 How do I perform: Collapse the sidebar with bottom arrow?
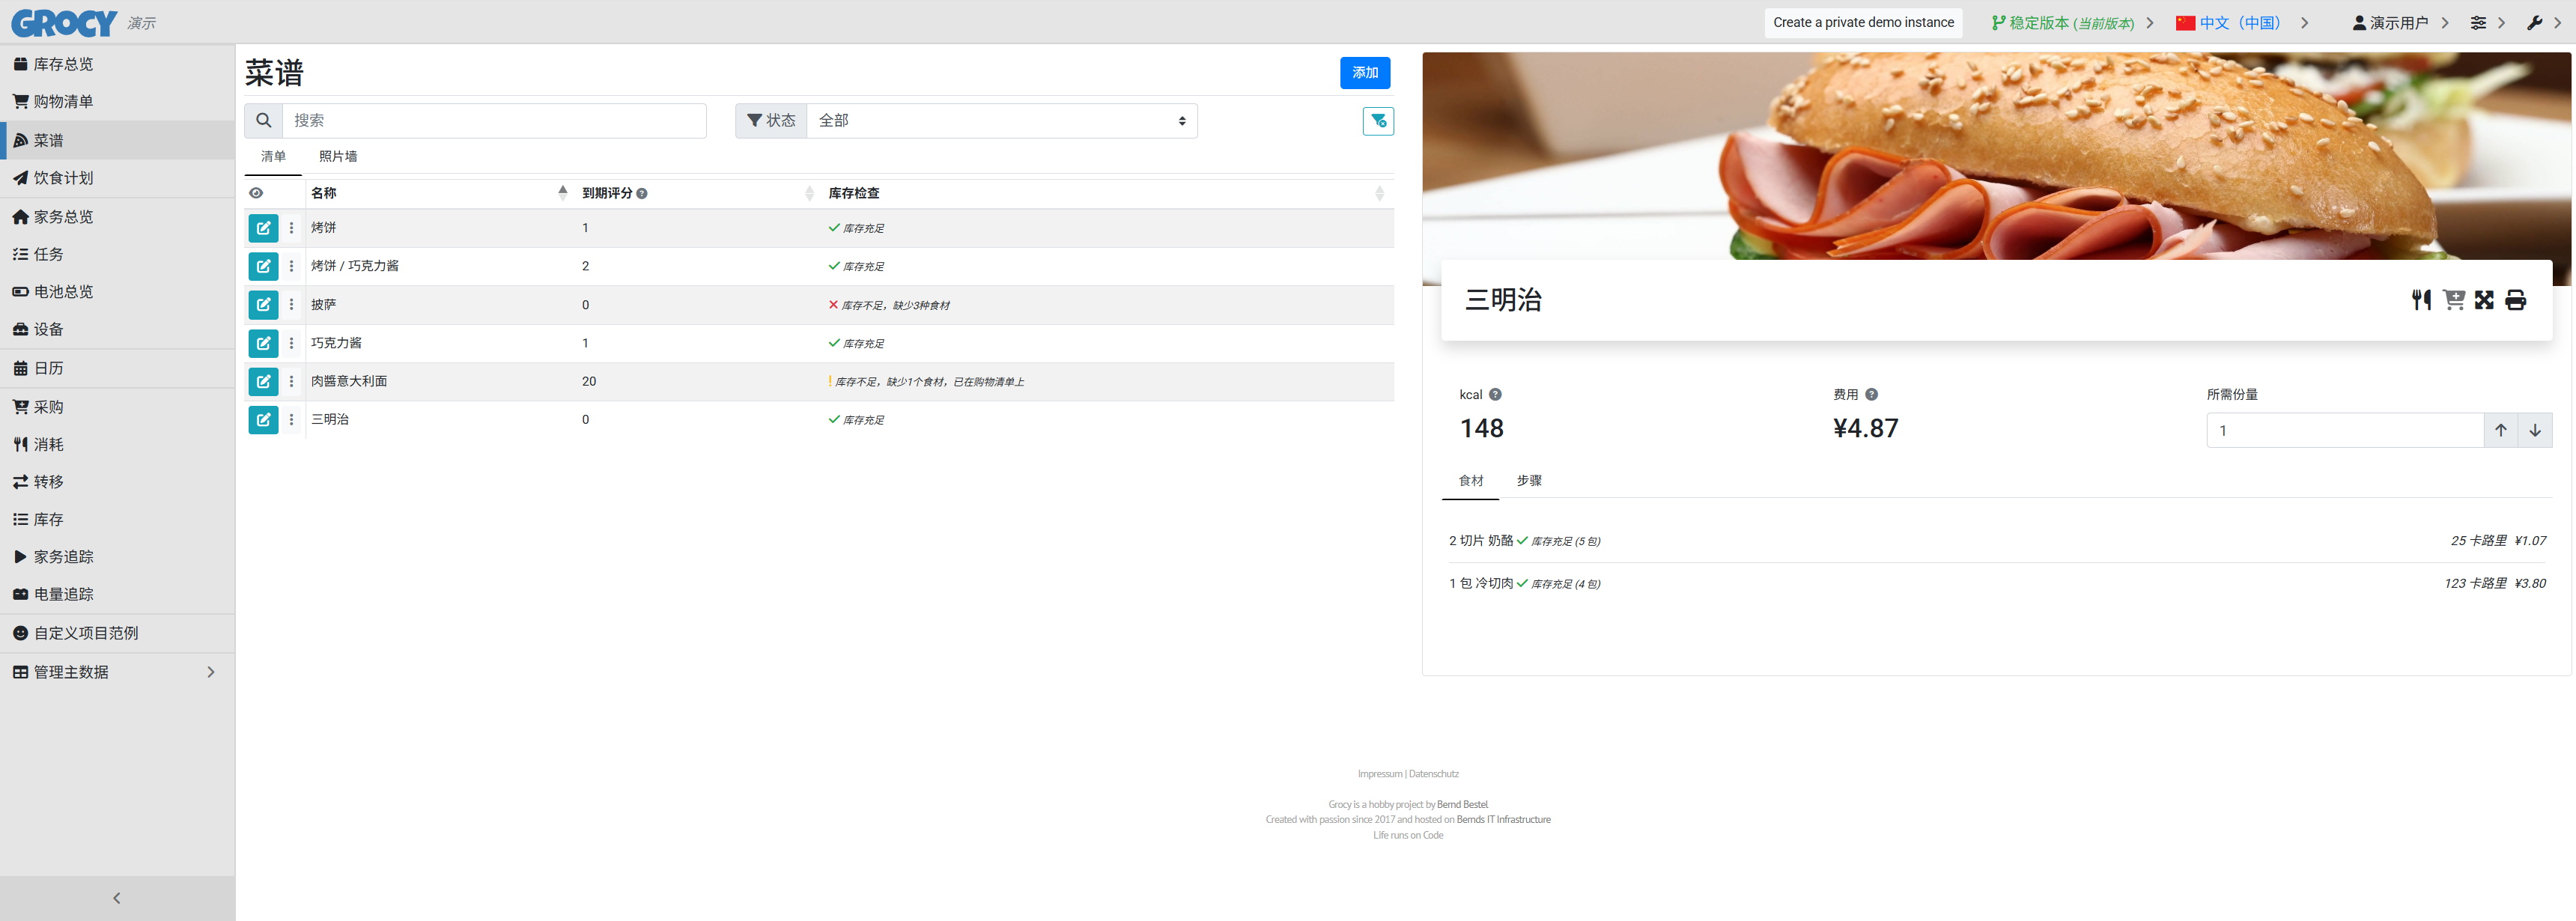pos(117,898)
